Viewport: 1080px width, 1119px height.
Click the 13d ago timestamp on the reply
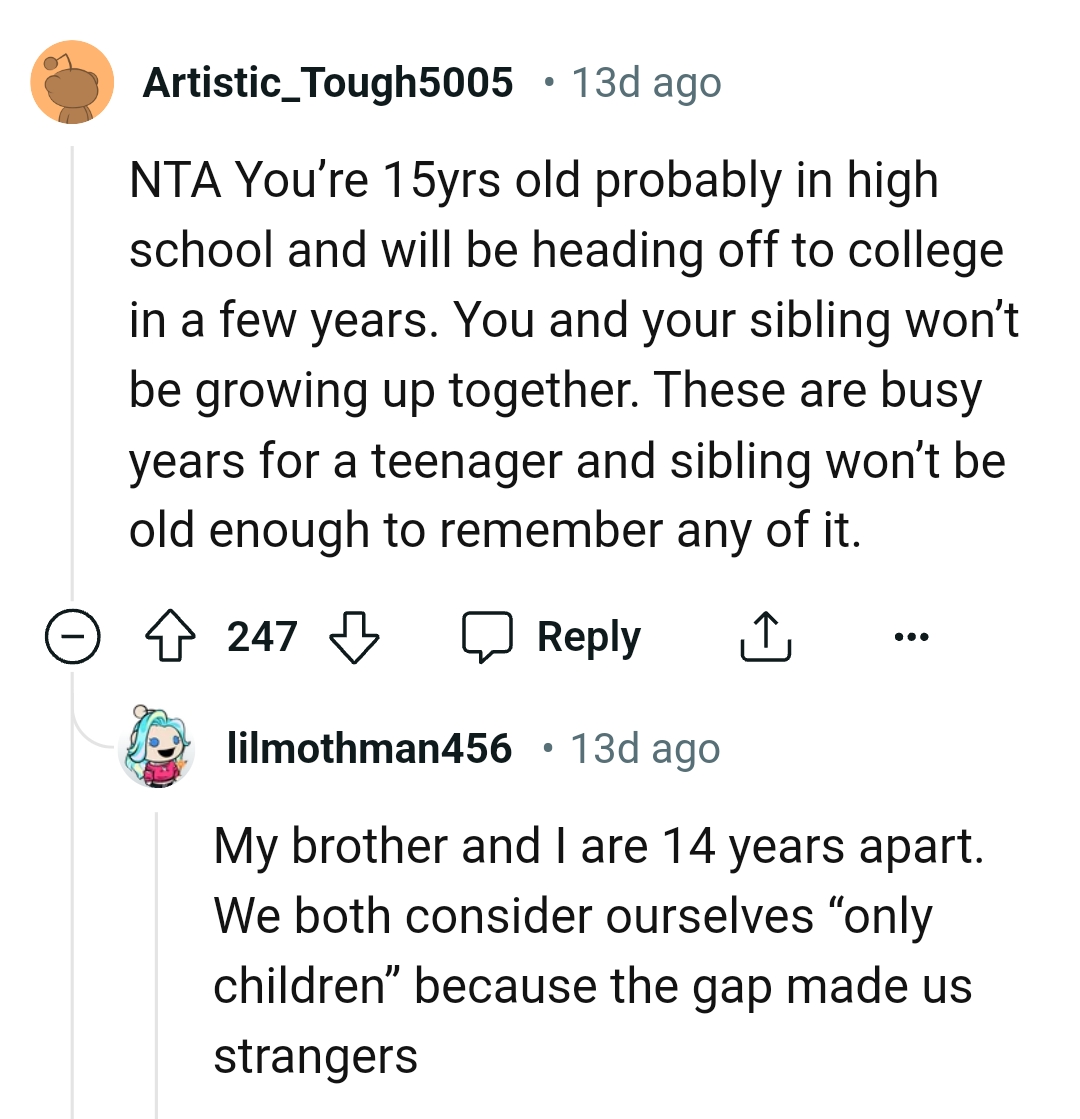[645, 747]
